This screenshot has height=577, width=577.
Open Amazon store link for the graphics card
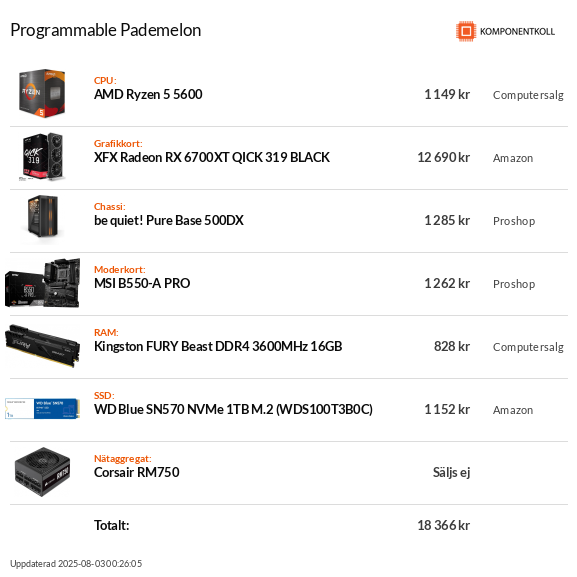513,158
